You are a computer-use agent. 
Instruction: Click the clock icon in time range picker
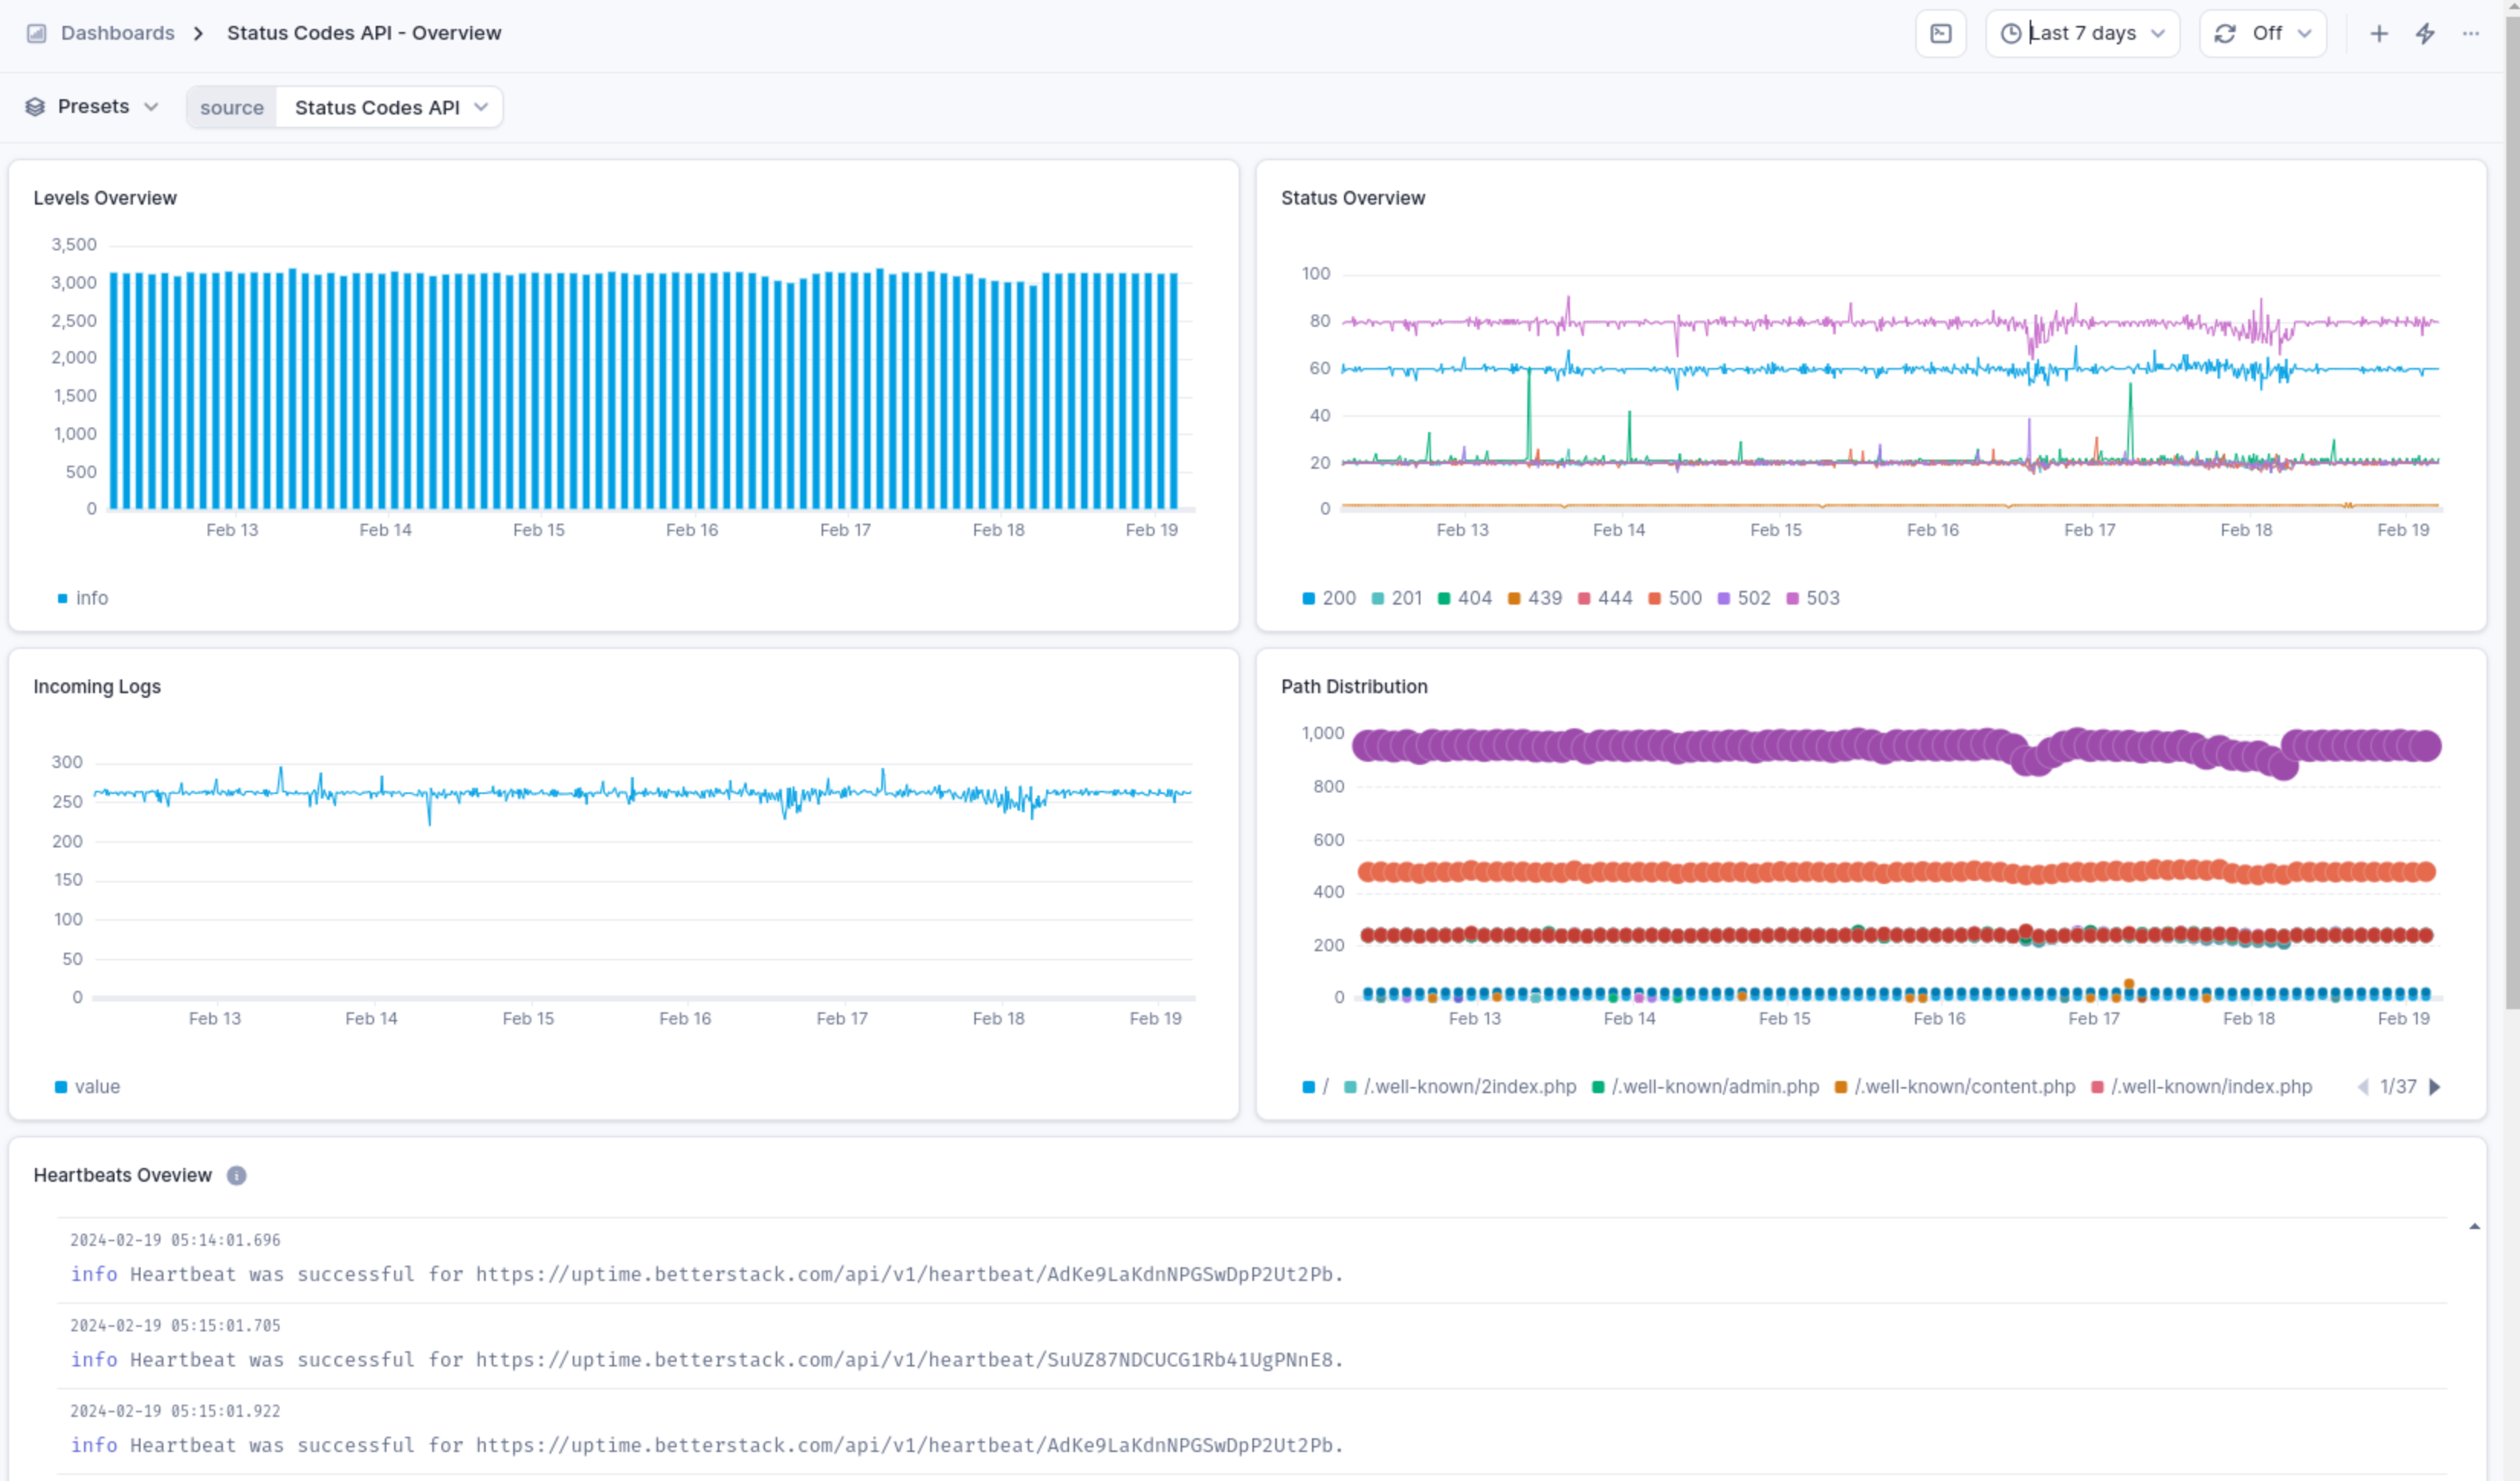point(2010,34)
